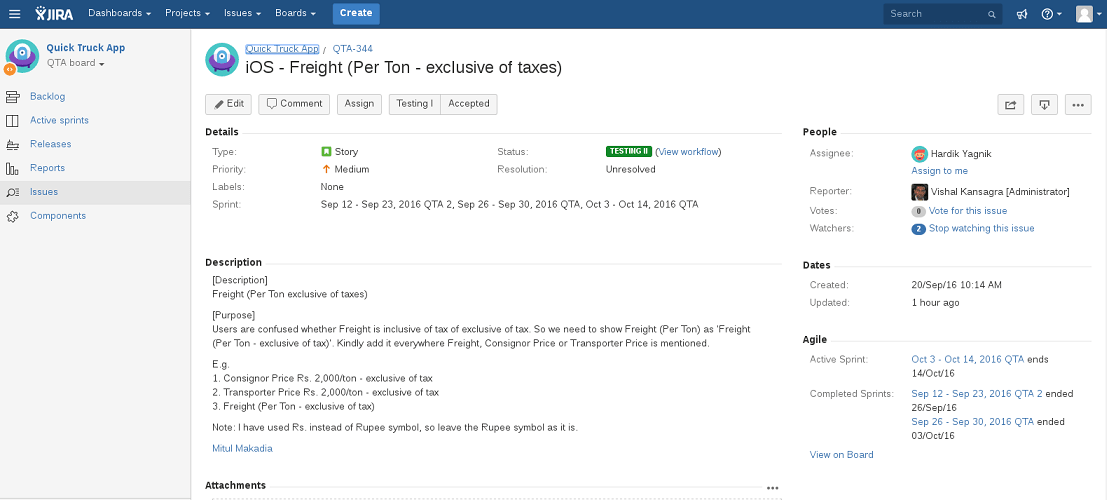Viewport: 1107px width, 500px height.
Task: Click the watchers count badge
Action: (x=918, y=229)
